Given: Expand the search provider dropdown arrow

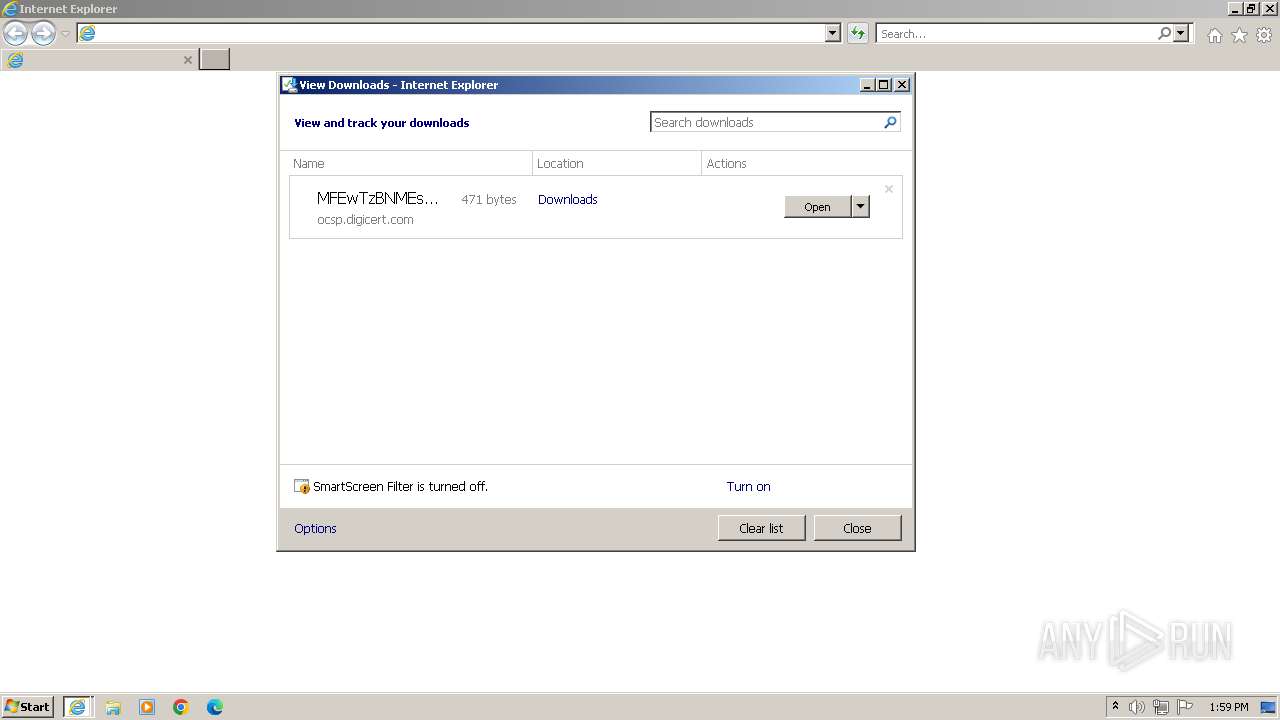Looking at the screenshot, I should [1181, 33].
